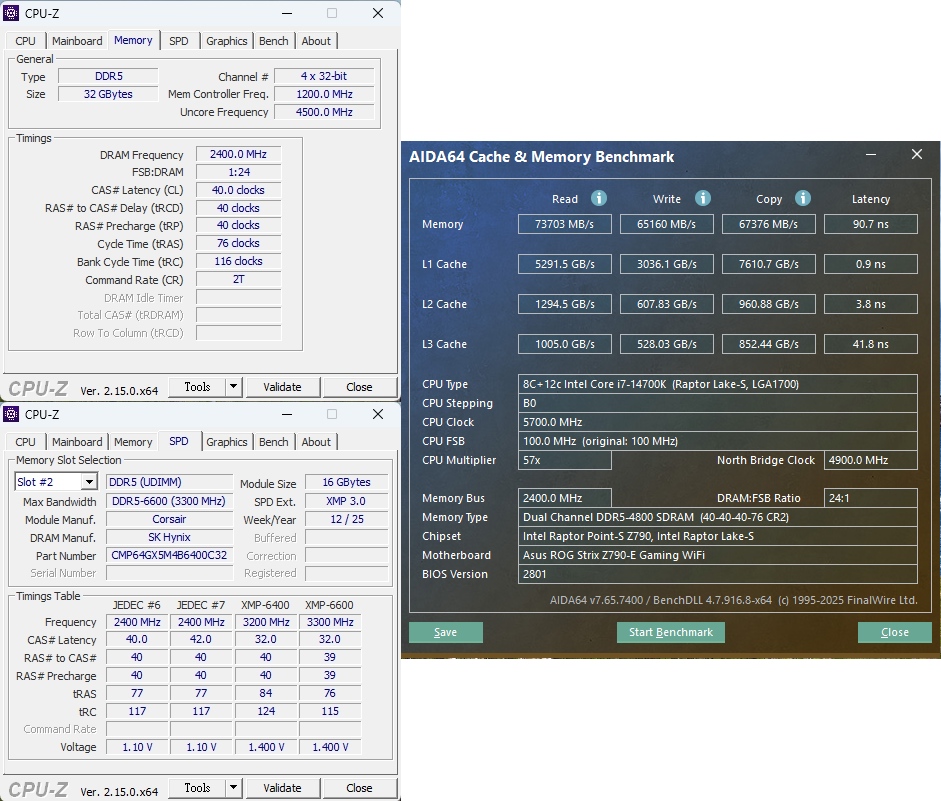Click Close button in top CPU-Z window

pos(359,387)
